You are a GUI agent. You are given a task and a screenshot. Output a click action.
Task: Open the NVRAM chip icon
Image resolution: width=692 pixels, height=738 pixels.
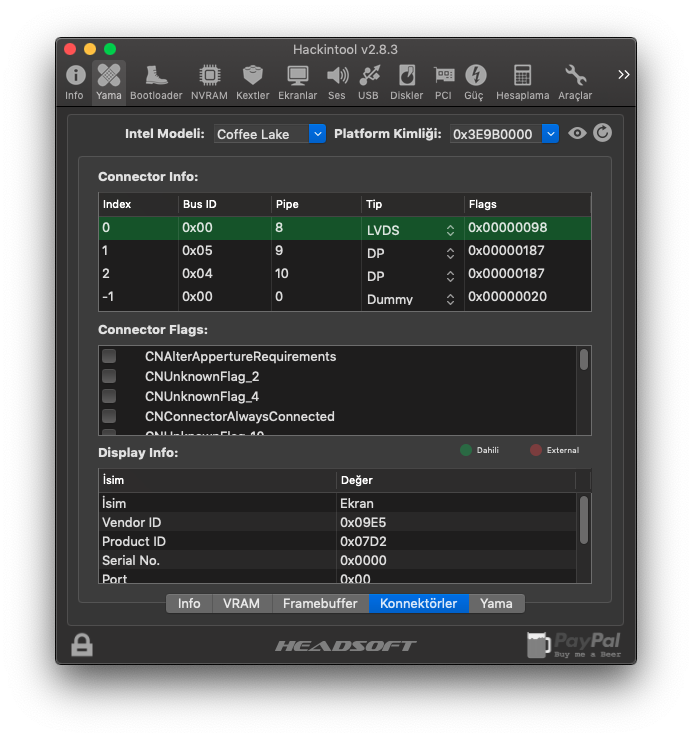tap(209, 81)
